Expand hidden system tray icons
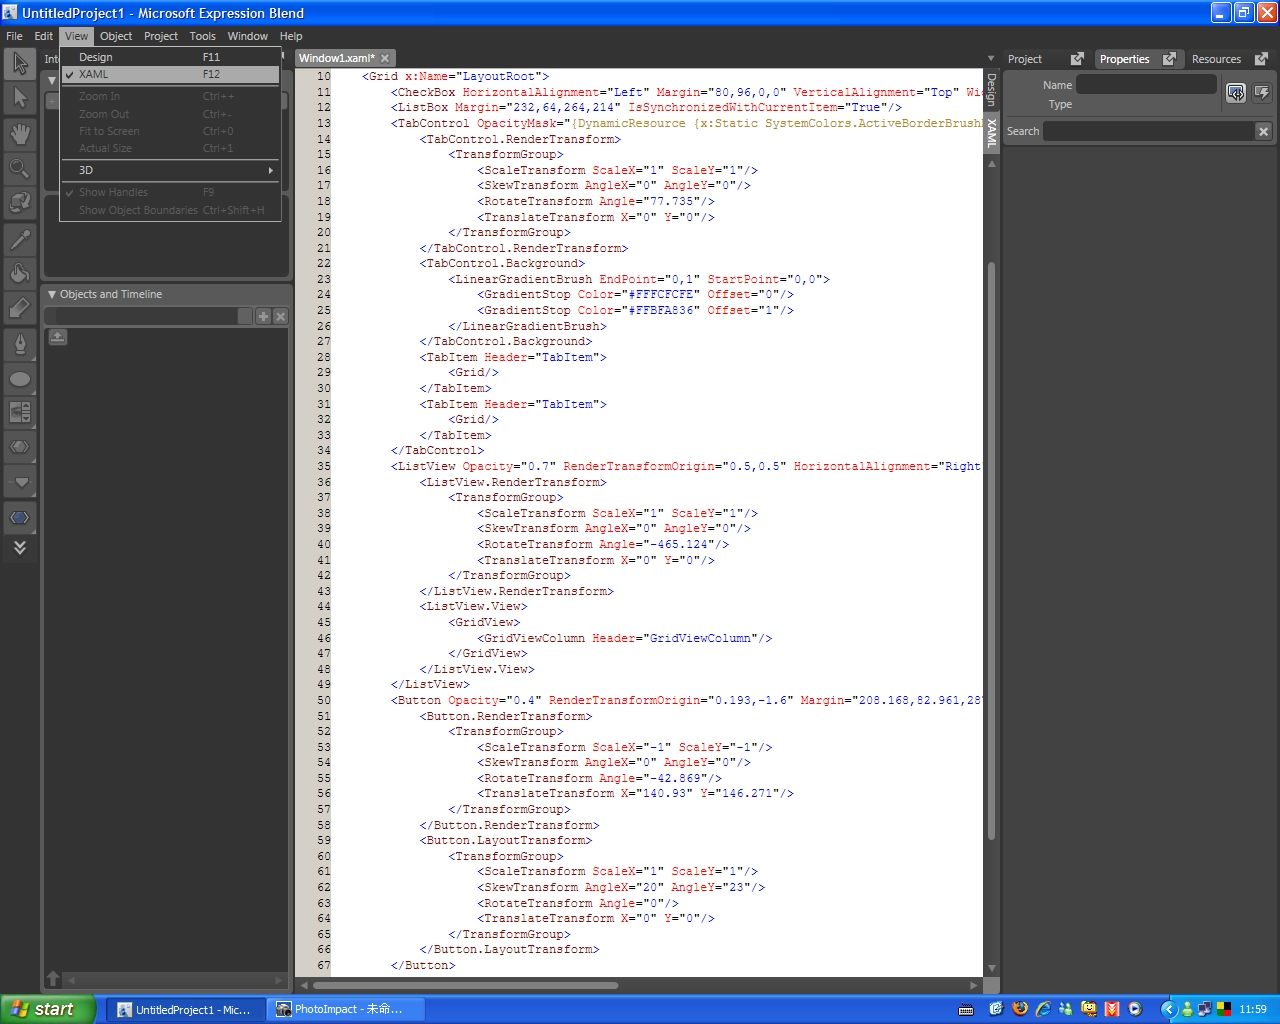Screen dimensions: 1280x1024 coord(1167,1009)
